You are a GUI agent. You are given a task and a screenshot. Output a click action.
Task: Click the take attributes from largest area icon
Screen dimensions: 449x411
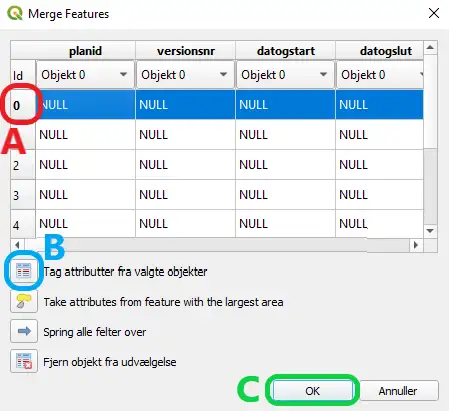24,301
